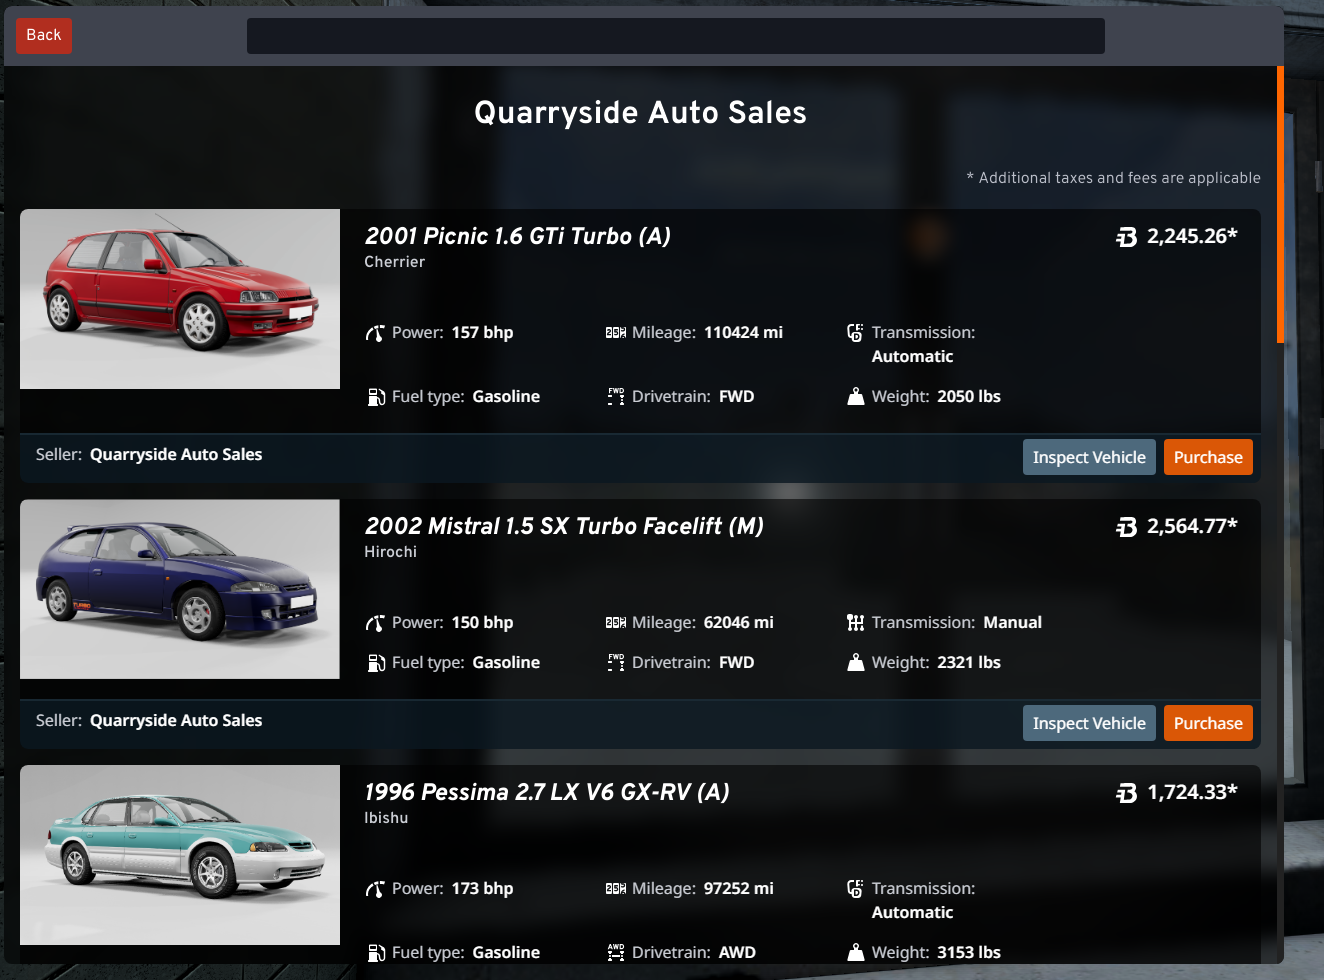Click the Manual transmission value
Image resolution: width=1324 pixels, height=980 pixels.
[x=1013, y=623]
